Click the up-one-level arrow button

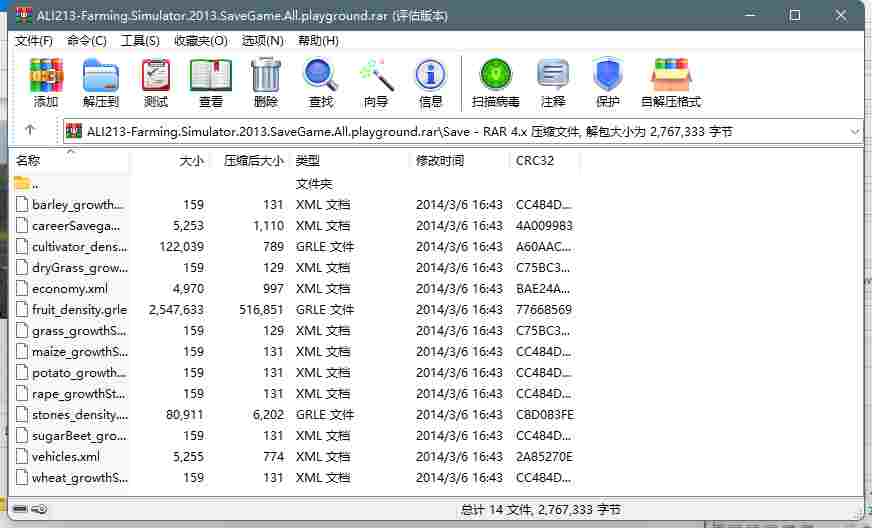(x=30, y=130)
